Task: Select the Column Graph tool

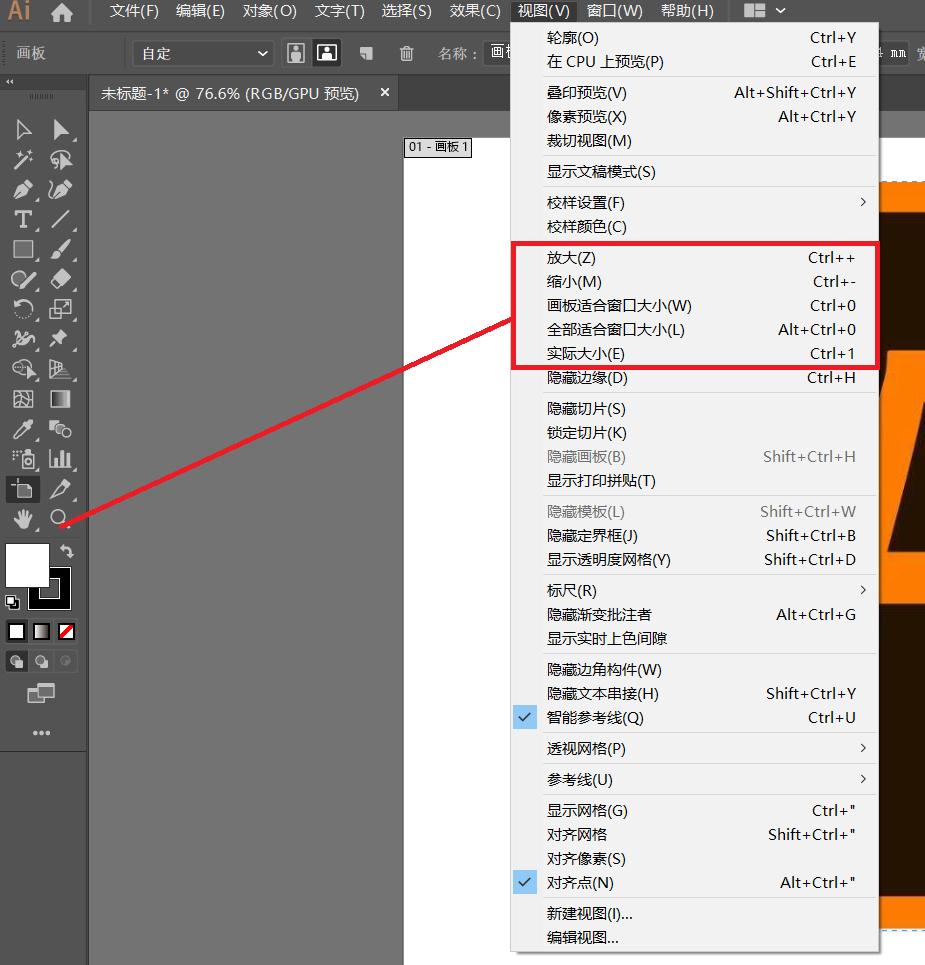Action: [60, 459]
